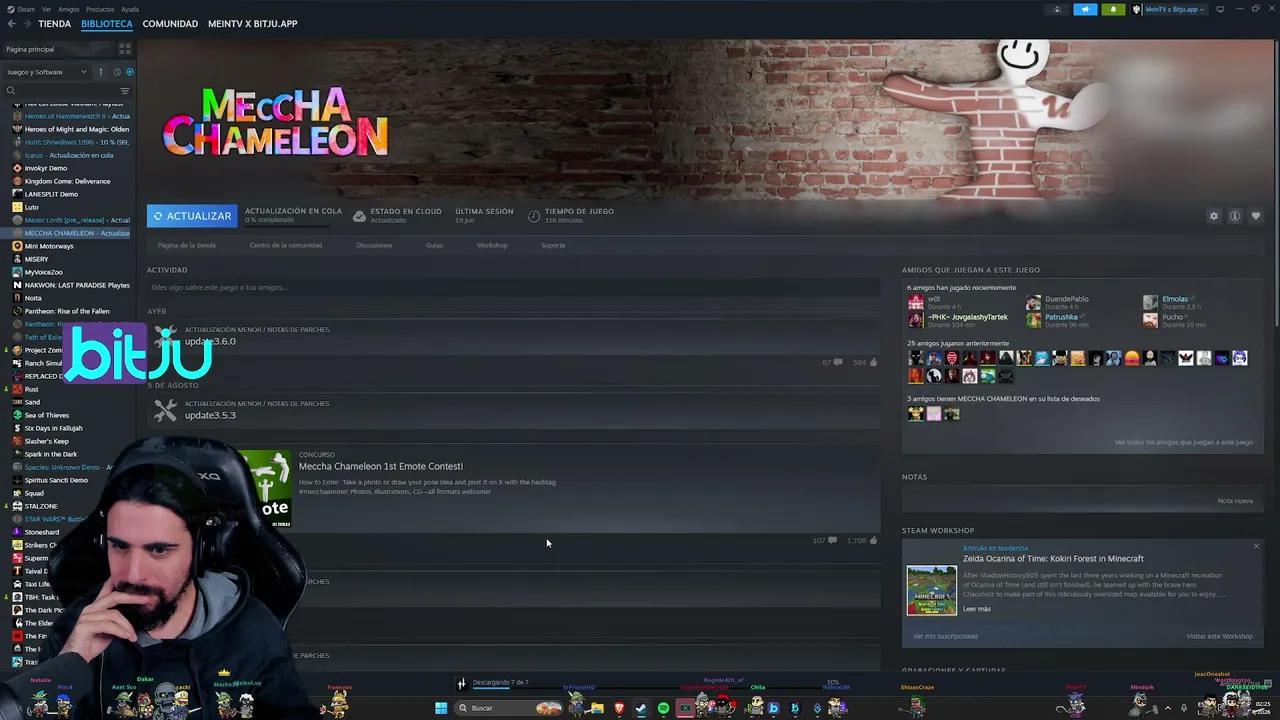This screenshot has height=720, width=1280.
Task: Select Mini Motorways in library list
Action: [49, 246]
